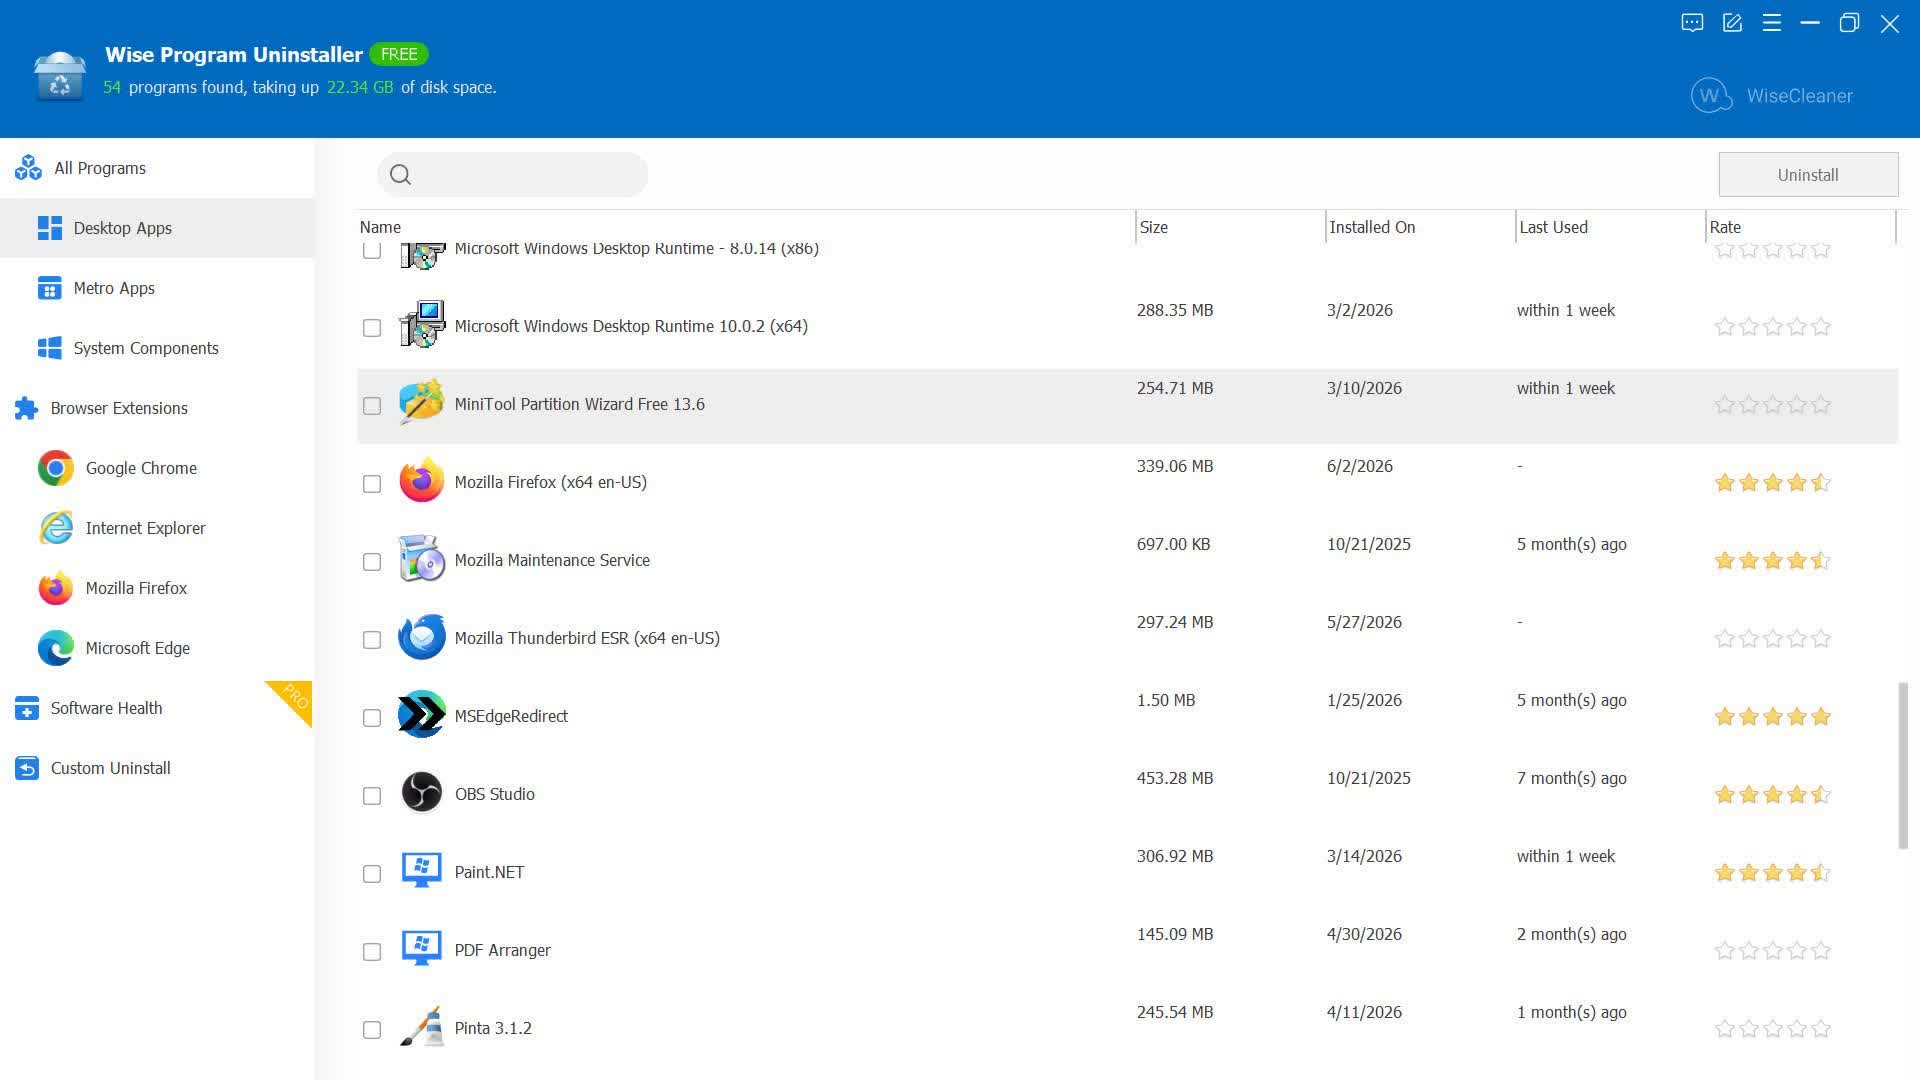Click the vertical scrollbar thumb of program list
Screen dimensions: 1920x1080
pos(1903,766)
